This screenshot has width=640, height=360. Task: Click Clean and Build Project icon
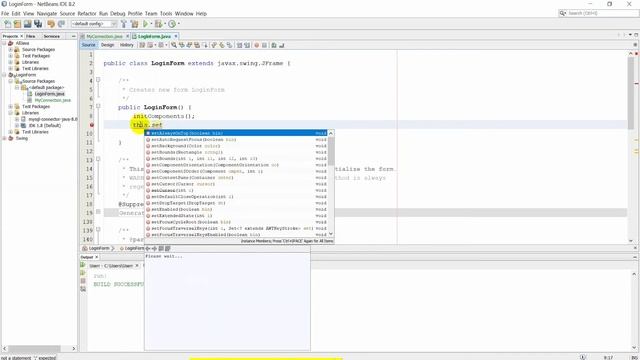134,24
